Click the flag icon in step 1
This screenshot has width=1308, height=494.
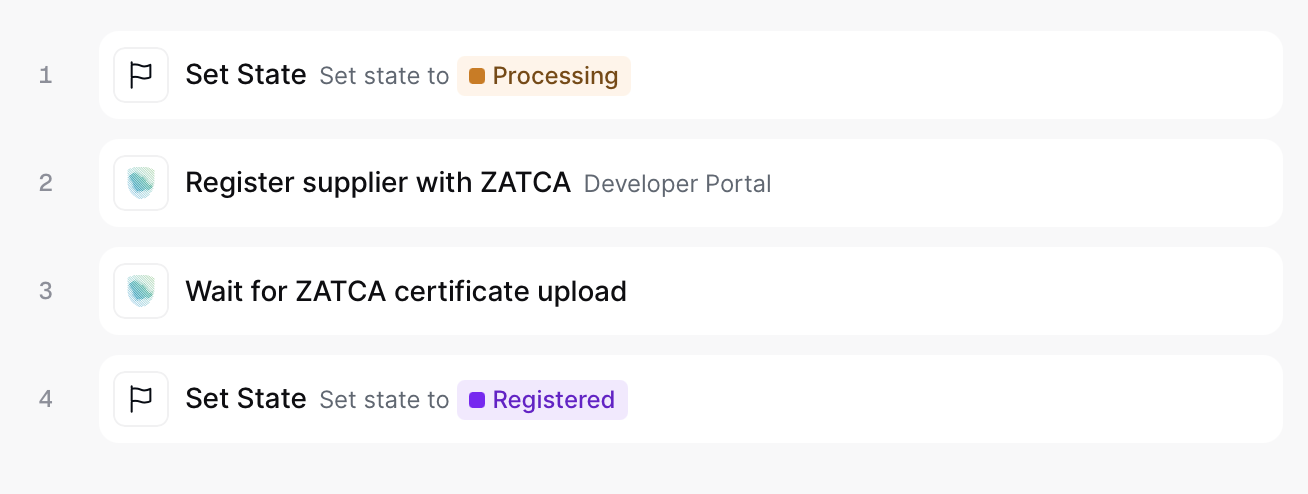141,75
